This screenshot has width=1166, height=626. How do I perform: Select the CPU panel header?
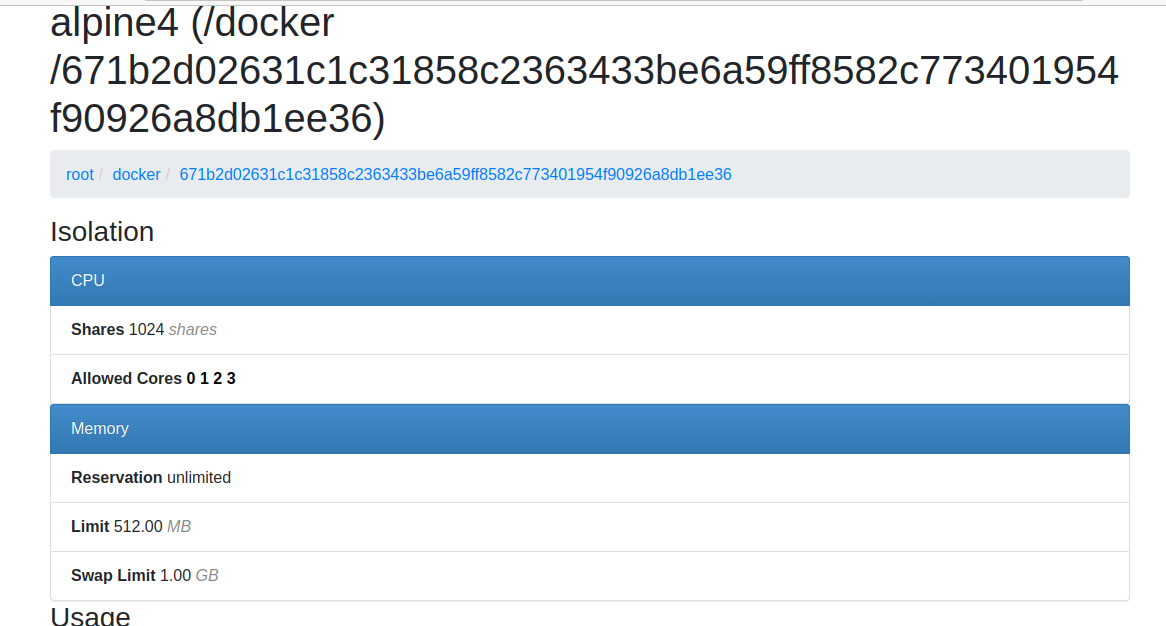coord(90,280)
